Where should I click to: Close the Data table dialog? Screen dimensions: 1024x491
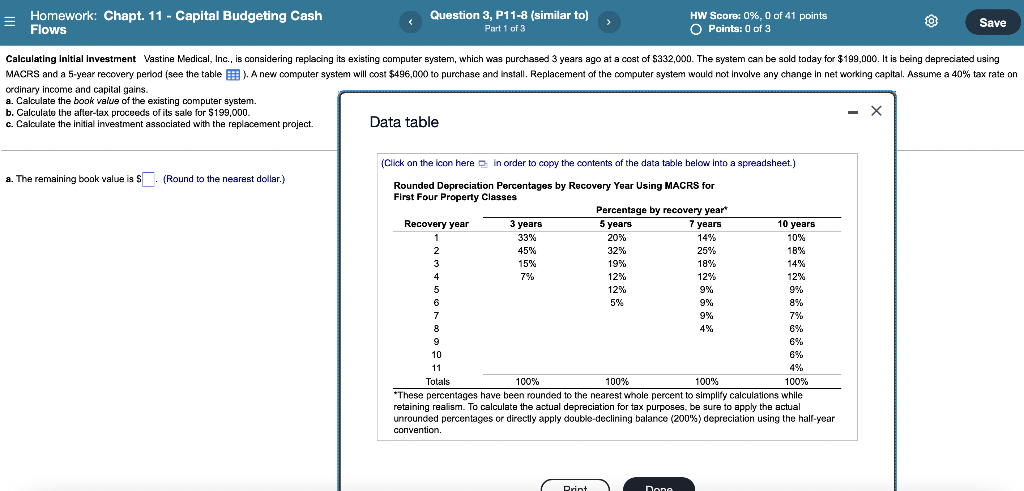click(876, 111)
